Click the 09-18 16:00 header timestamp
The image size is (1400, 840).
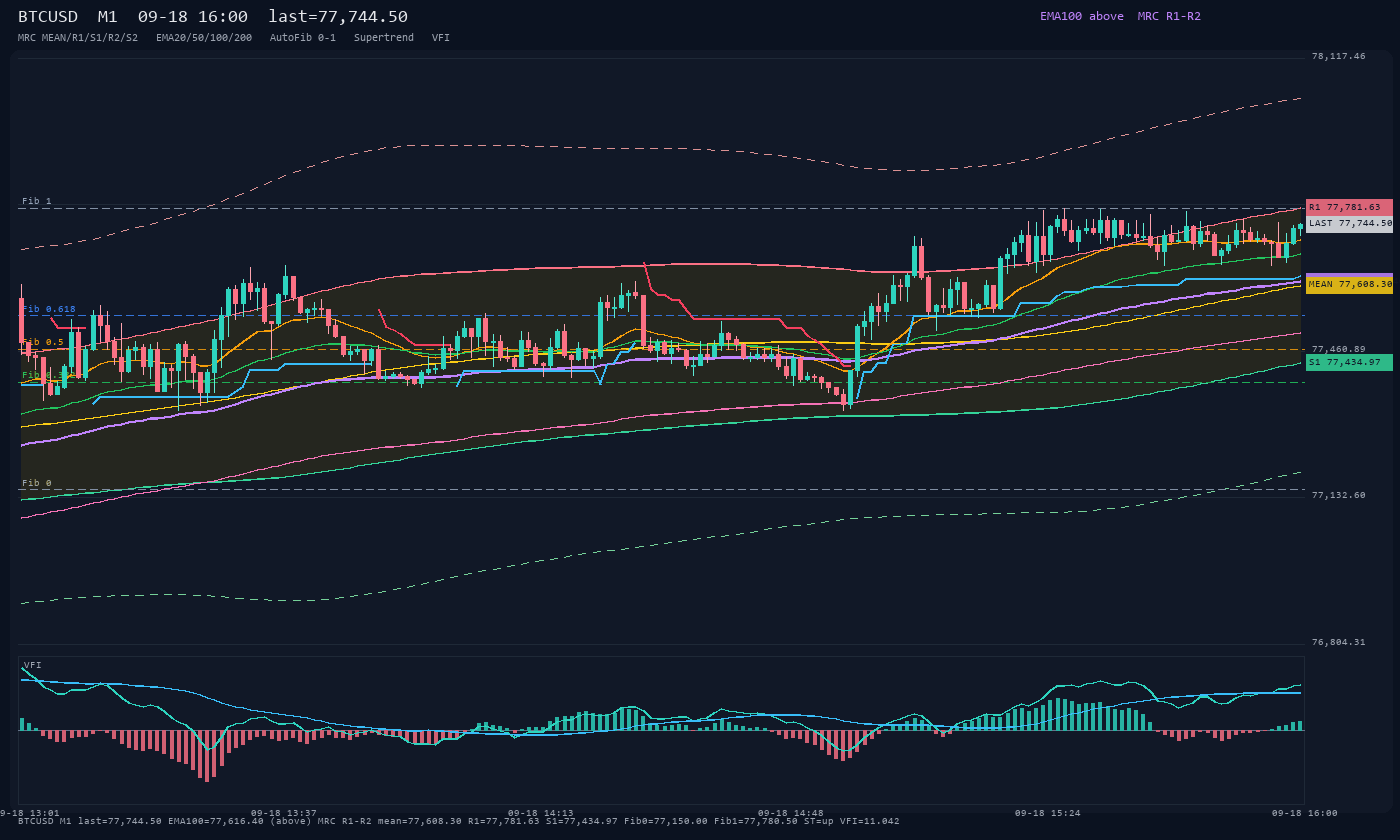coord(193,17)
